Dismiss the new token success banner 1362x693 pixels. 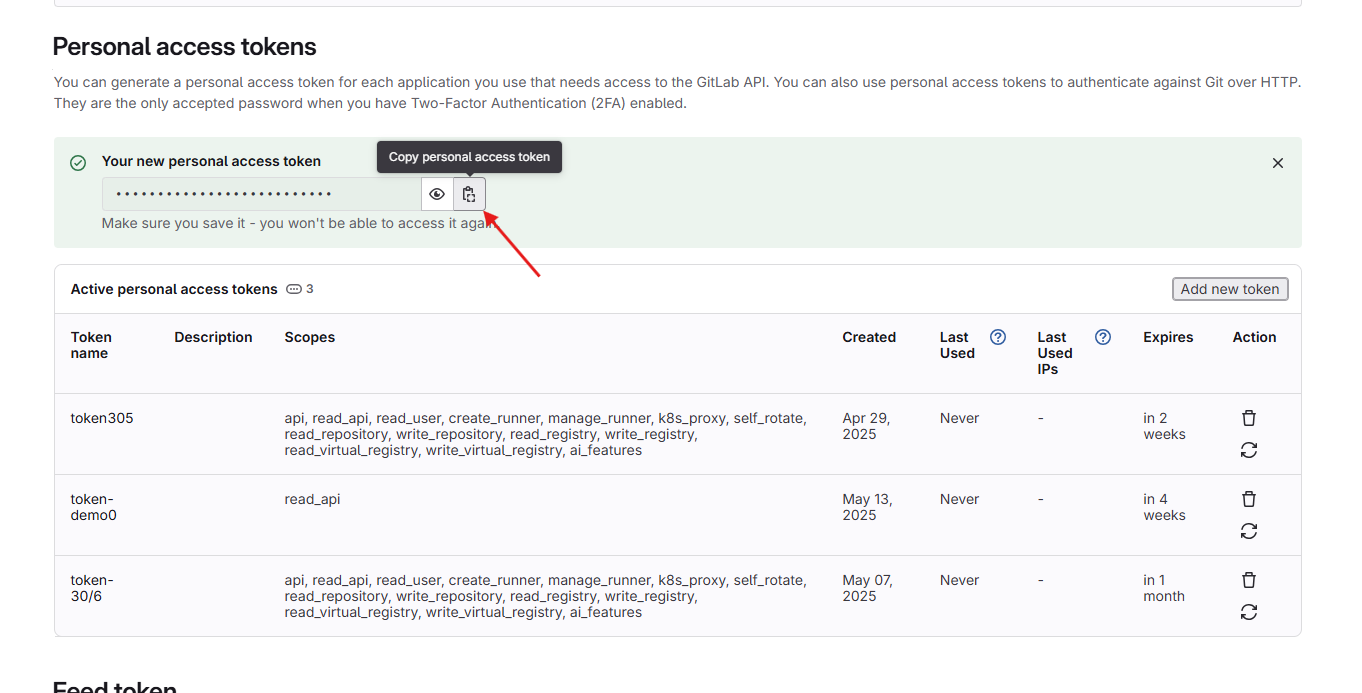[1277, 163]
